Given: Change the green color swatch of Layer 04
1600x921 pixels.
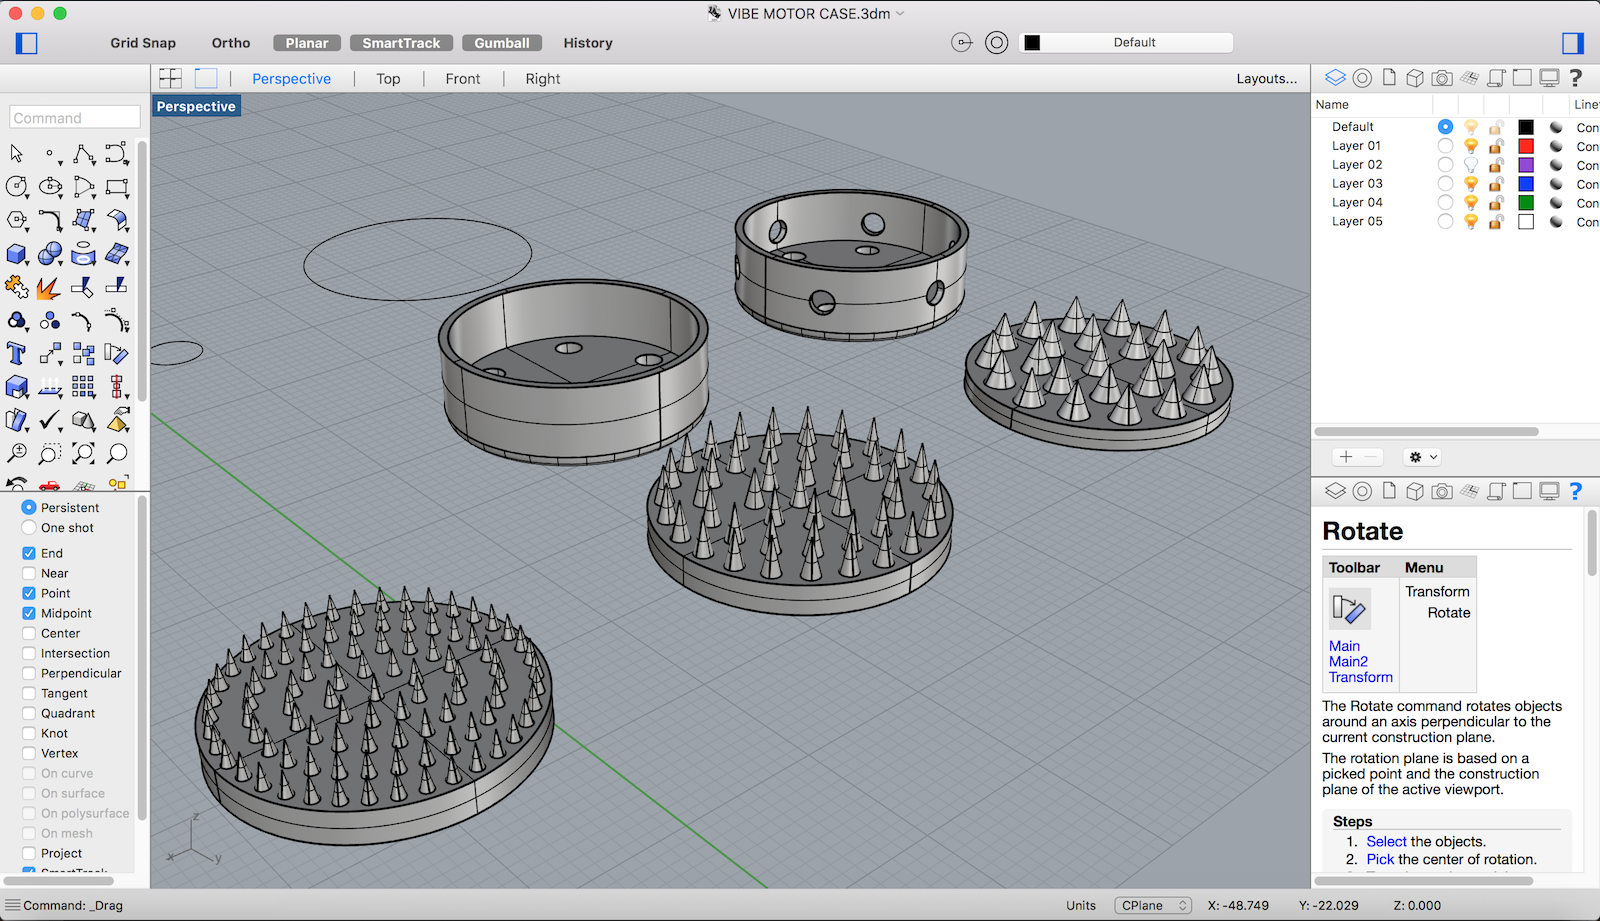Looking at the screenshot, I should click(1526, 203).
